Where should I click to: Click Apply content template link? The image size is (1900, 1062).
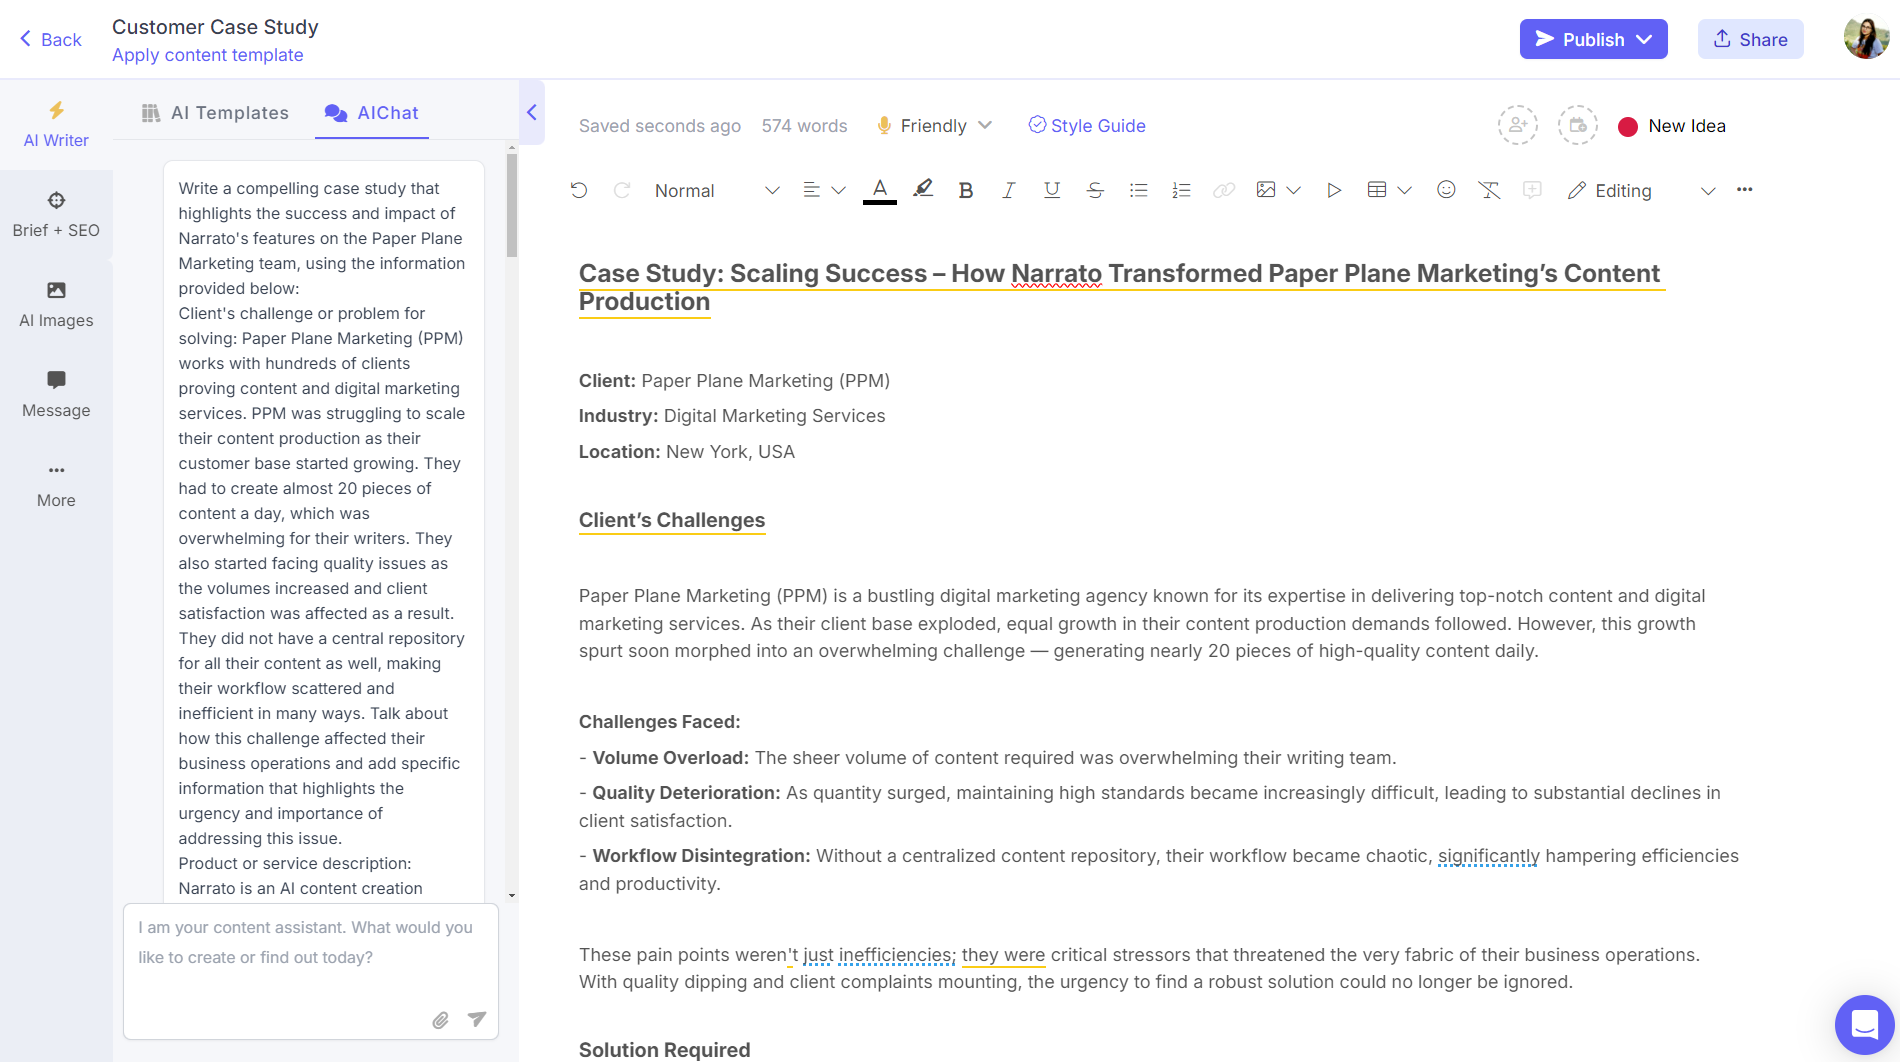(207, 55)
